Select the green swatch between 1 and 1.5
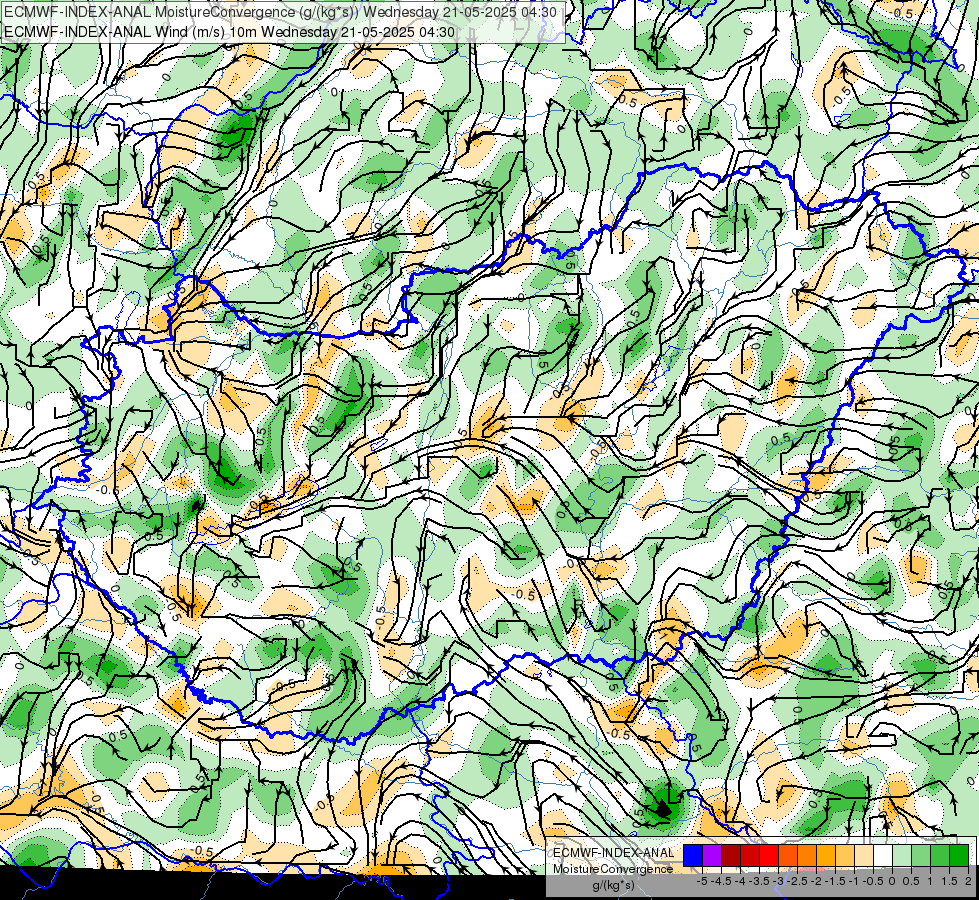 (x=940, y=856)
